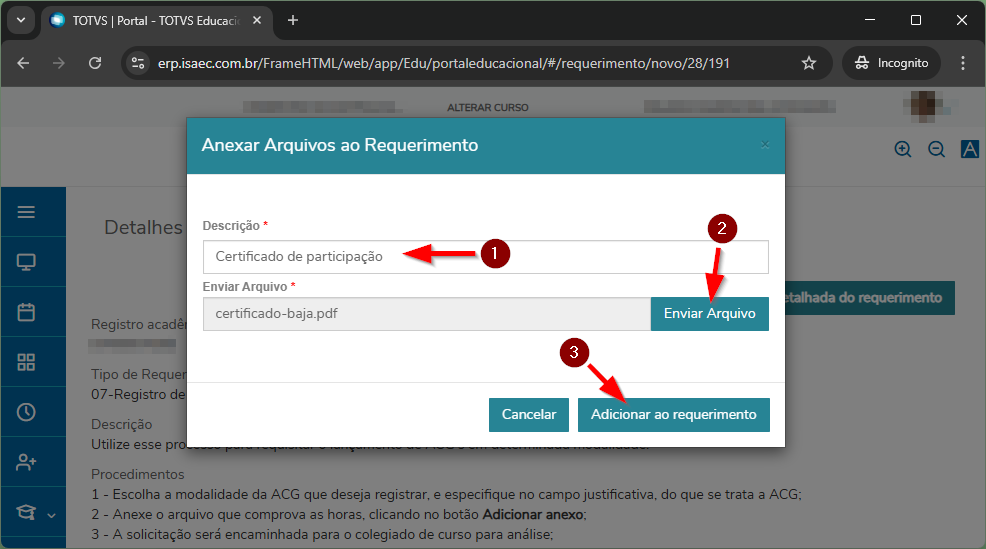986x549 pixels.
Task: Close the Anexar Arquivos dialog
Action: click(765, 145)
